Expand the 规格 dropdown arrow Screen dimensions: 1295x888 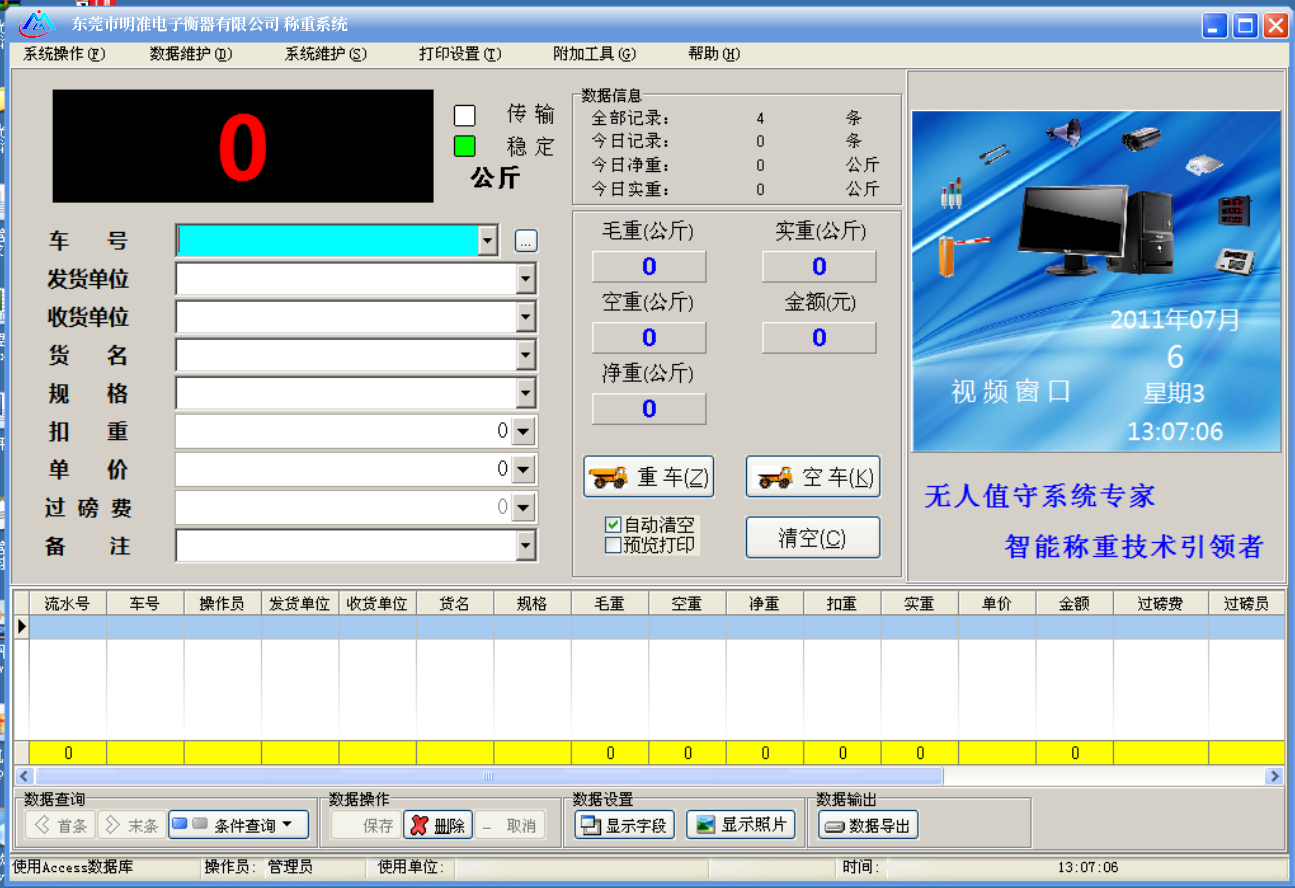tap(526, 393)
